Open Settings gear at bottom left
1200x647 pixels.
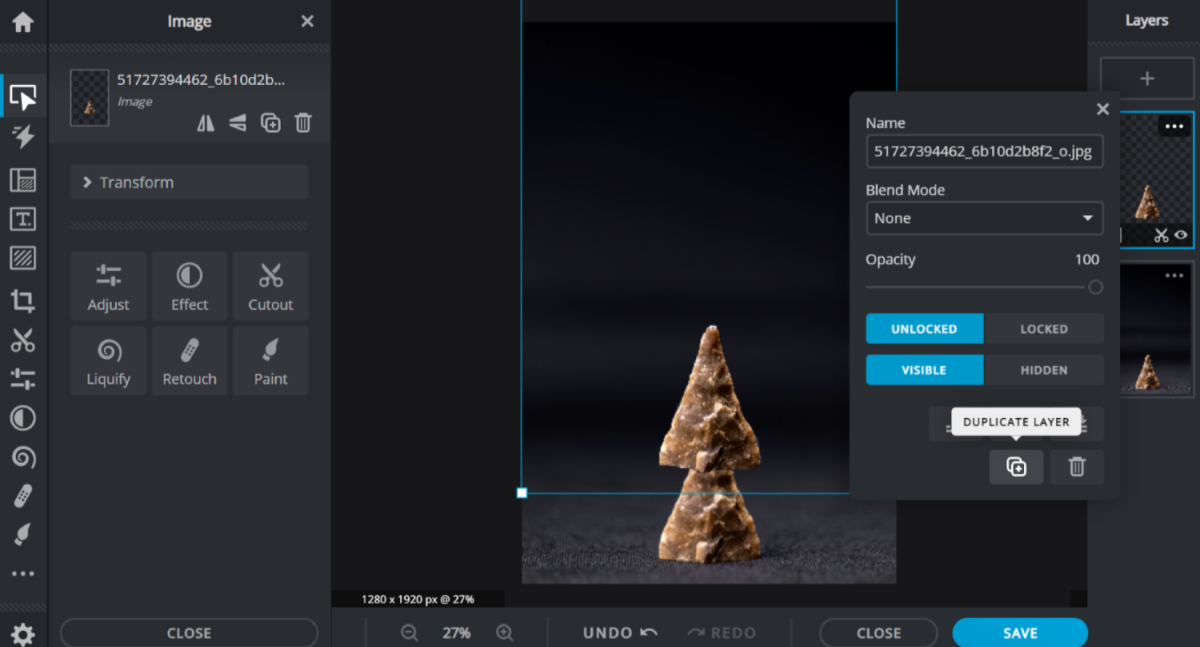click(22, 633)
